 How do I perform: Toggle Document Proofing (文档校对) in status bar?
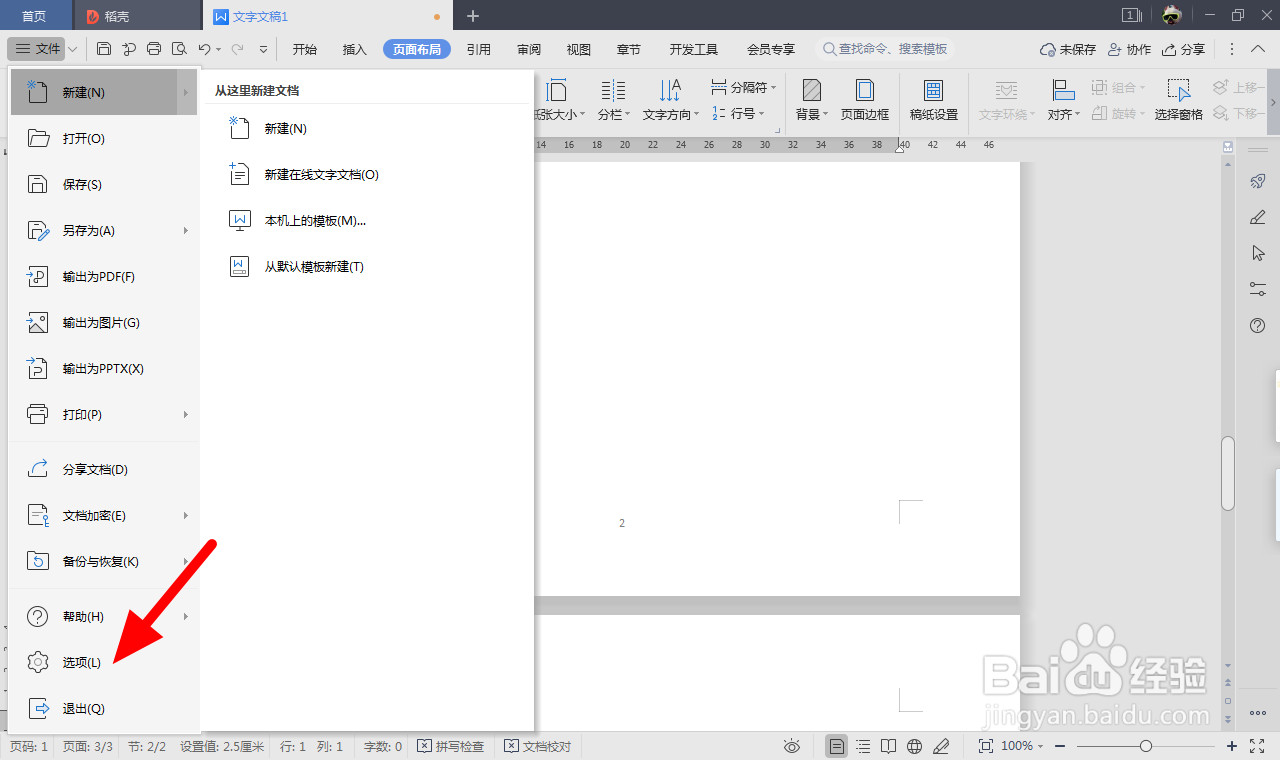[538, 746]
